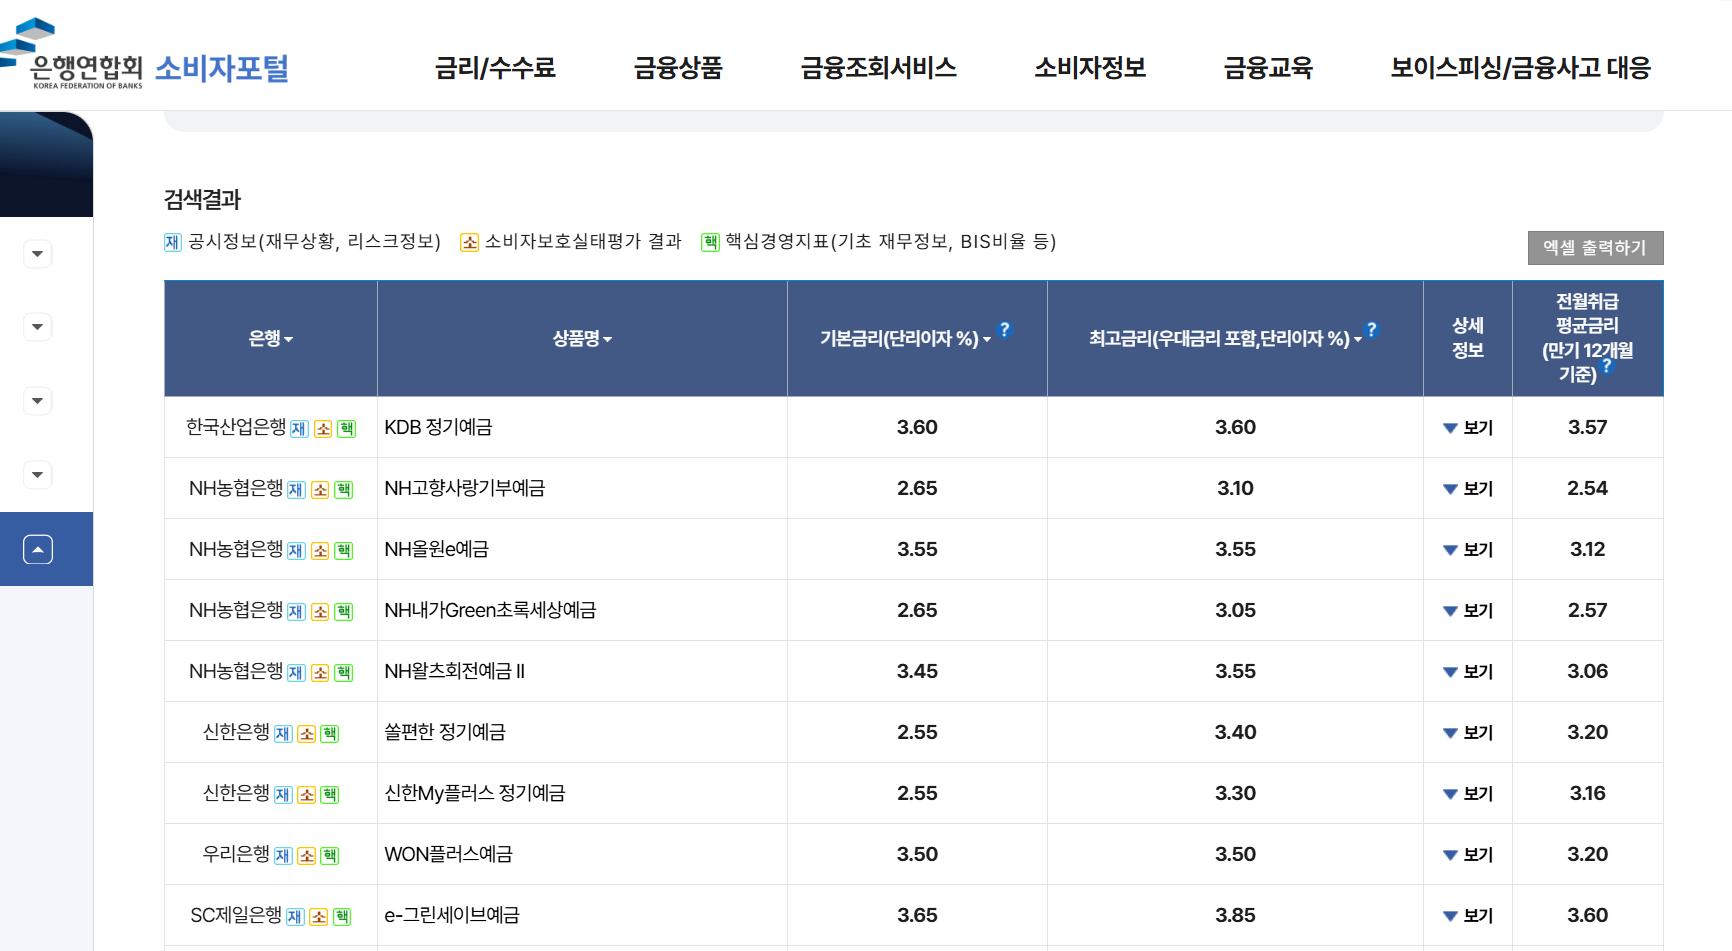Open 금리/수수료 menu
Screen dimensions: 1732x951
495,68
